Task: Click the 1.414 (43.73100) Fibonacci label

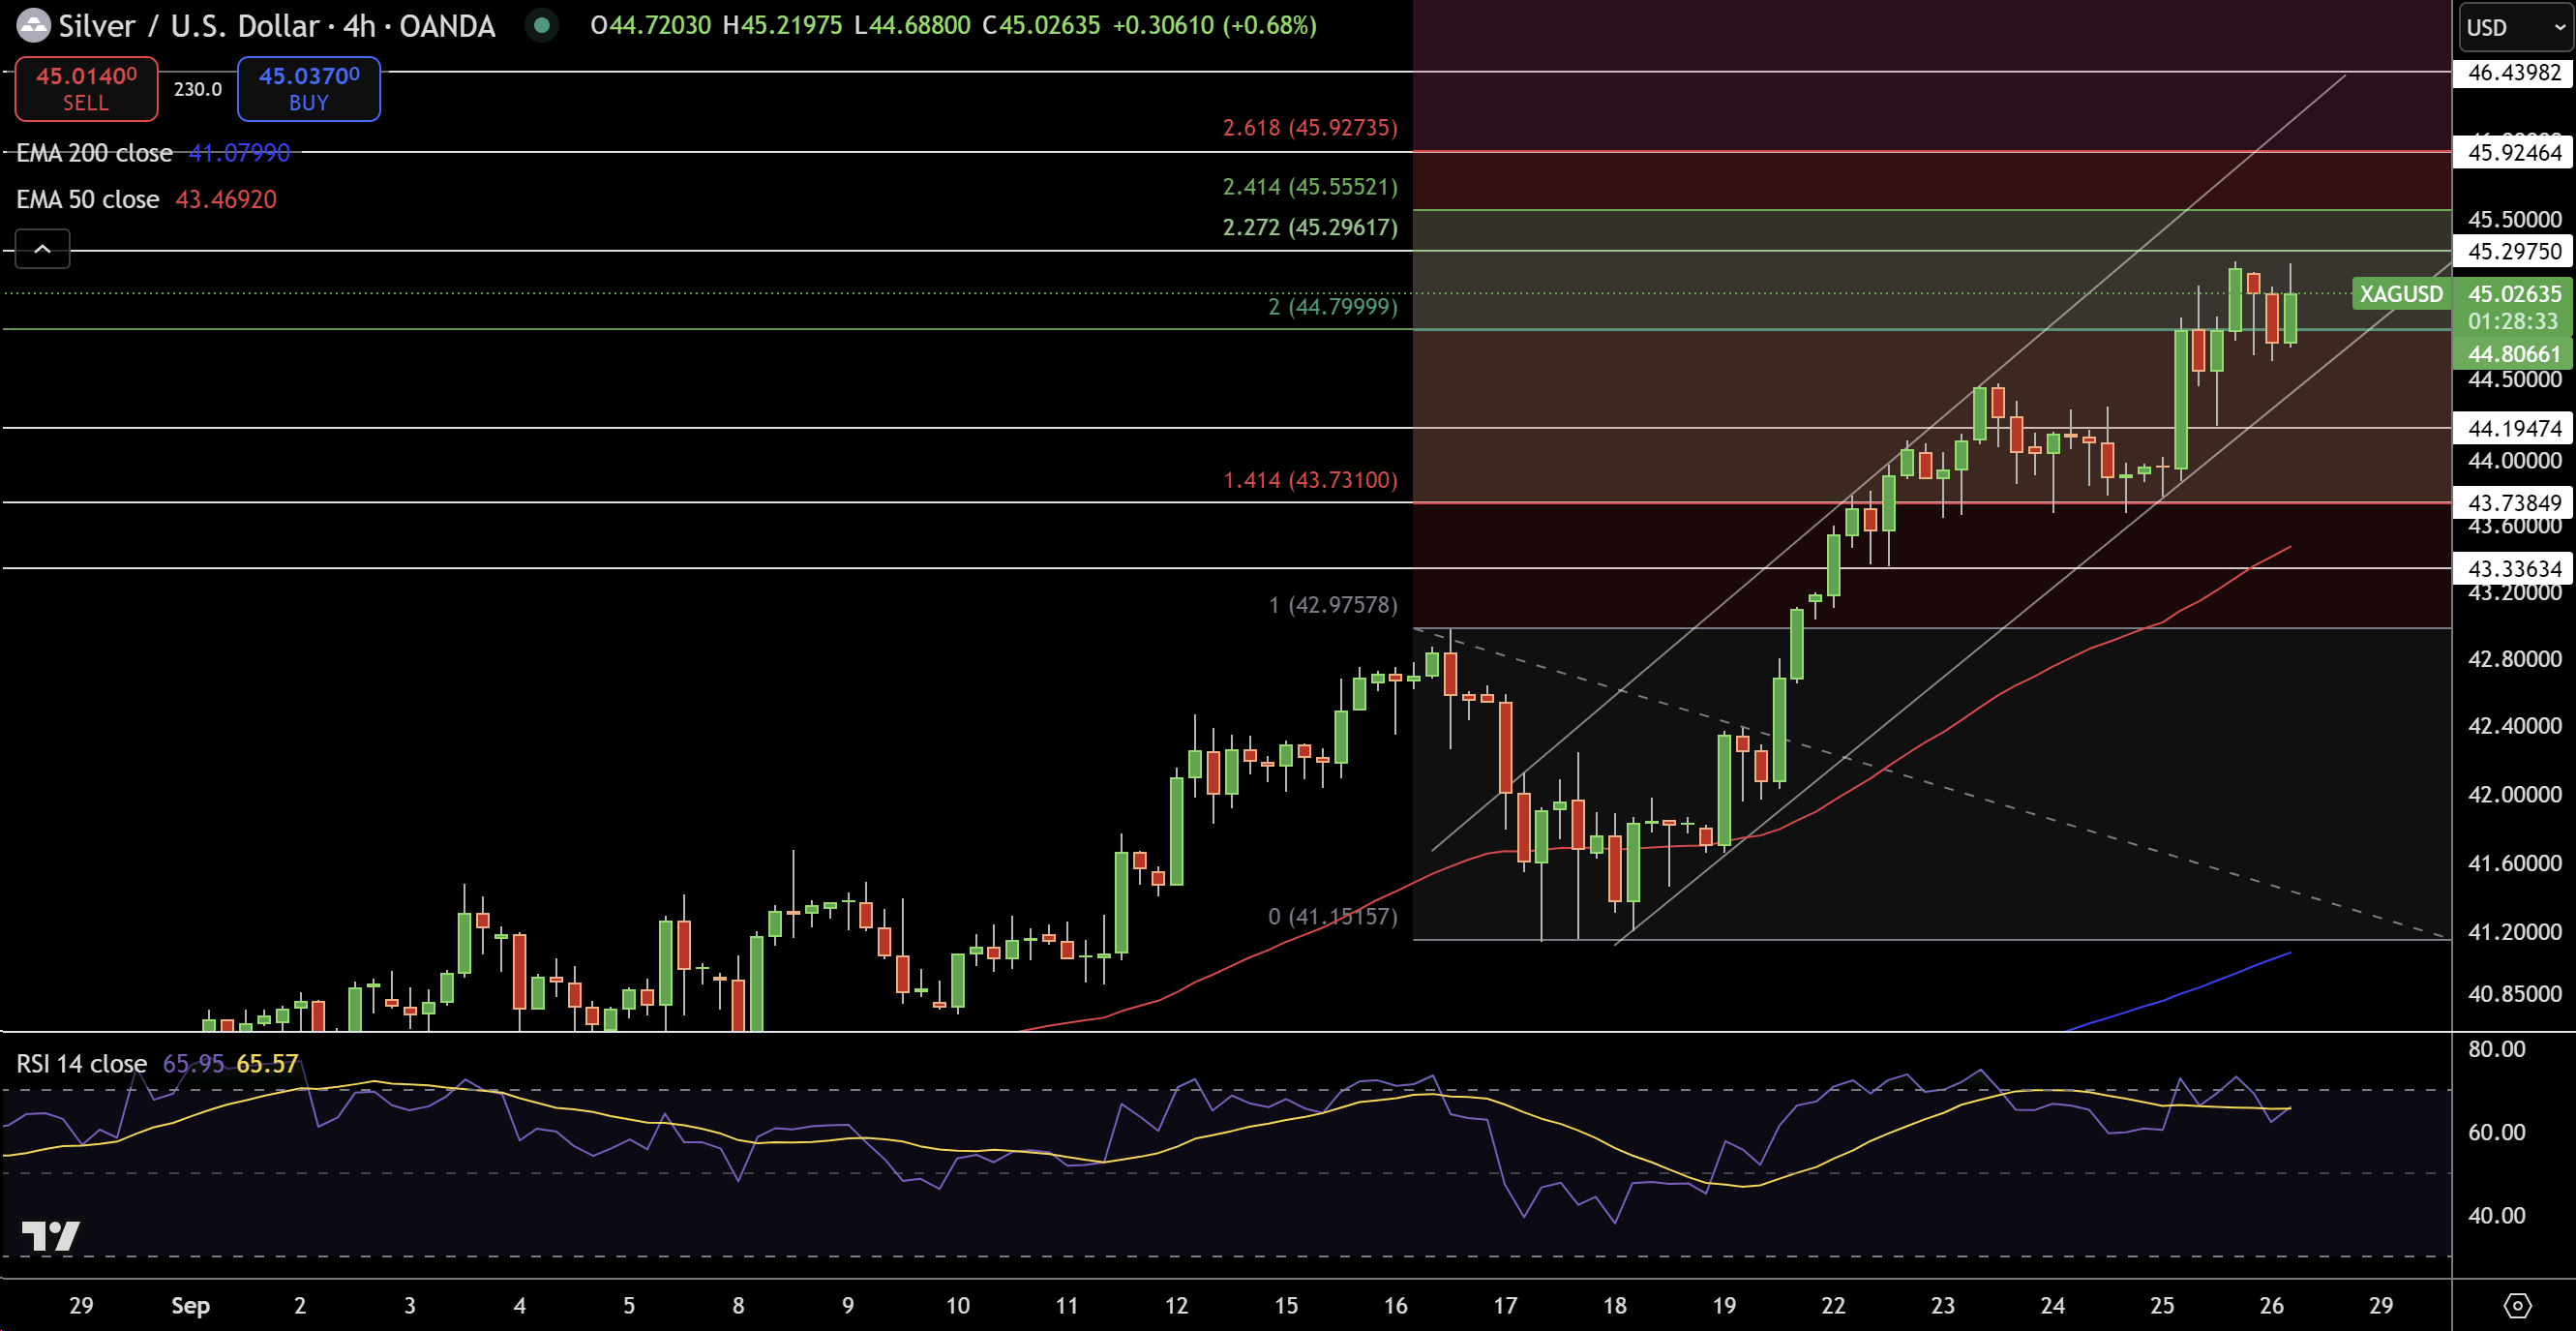Action: 1310,480
